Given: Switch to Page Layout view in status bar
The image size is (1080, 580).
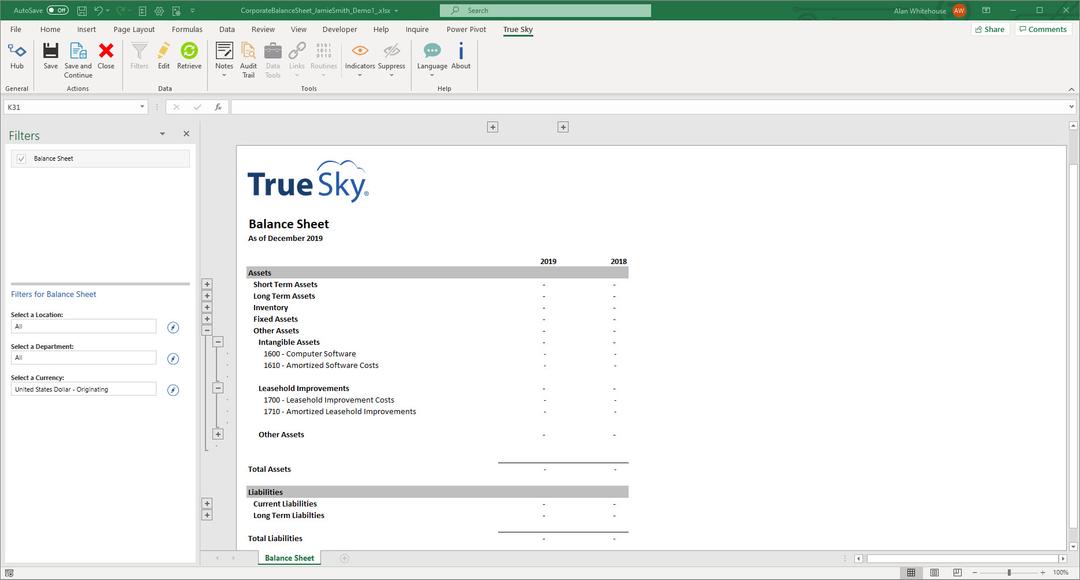Looking at the screenshot, I should point(934,572).
